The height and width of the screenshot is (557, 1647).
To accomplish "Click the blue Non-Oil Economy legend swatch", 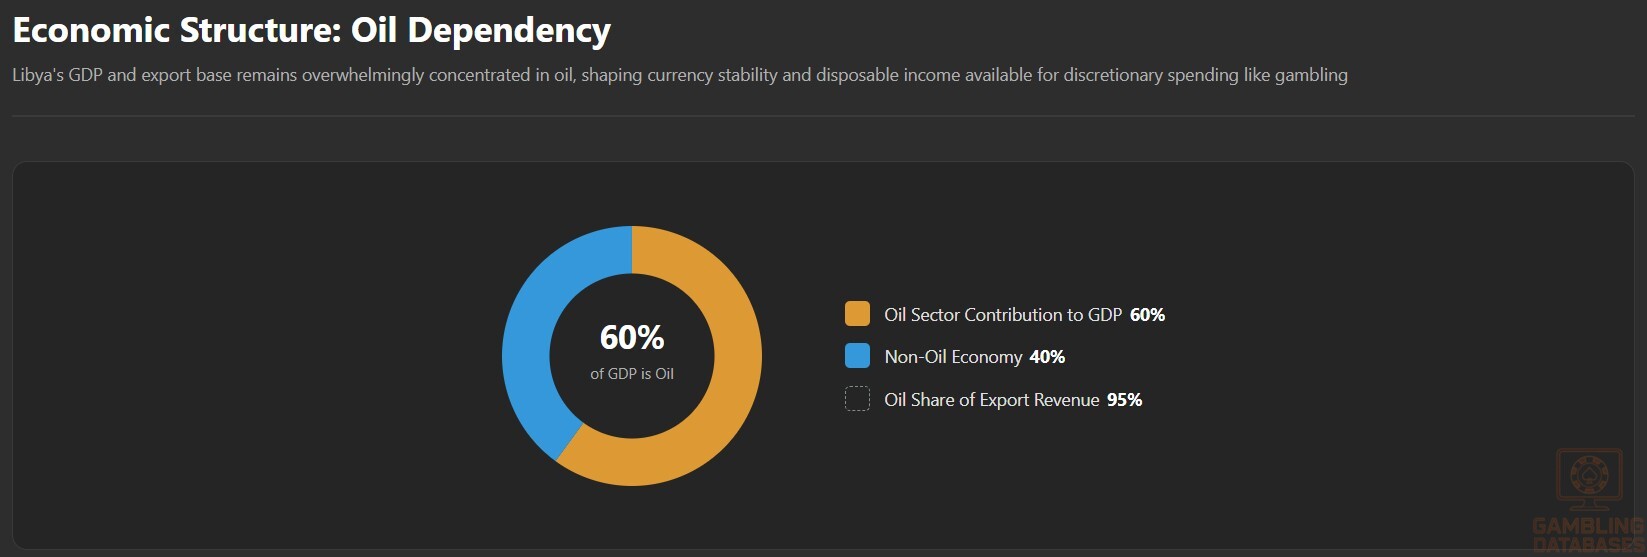I will coord(857,356).
